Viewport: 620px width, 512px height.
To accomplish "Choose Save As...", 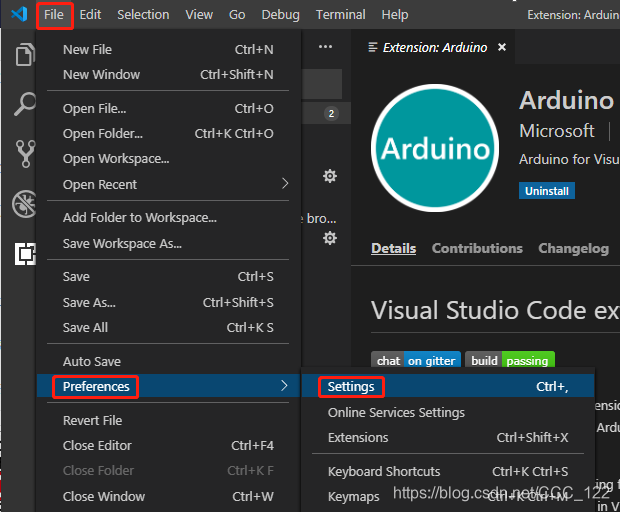I will pos(168,302).
